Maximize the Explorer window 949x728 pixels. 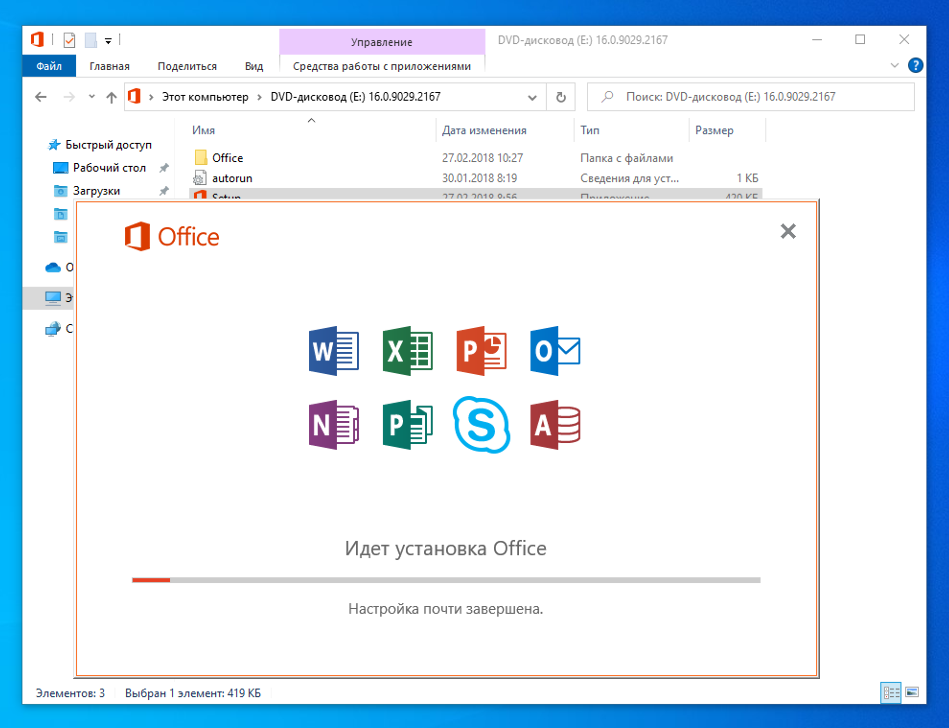click(860, 40)
